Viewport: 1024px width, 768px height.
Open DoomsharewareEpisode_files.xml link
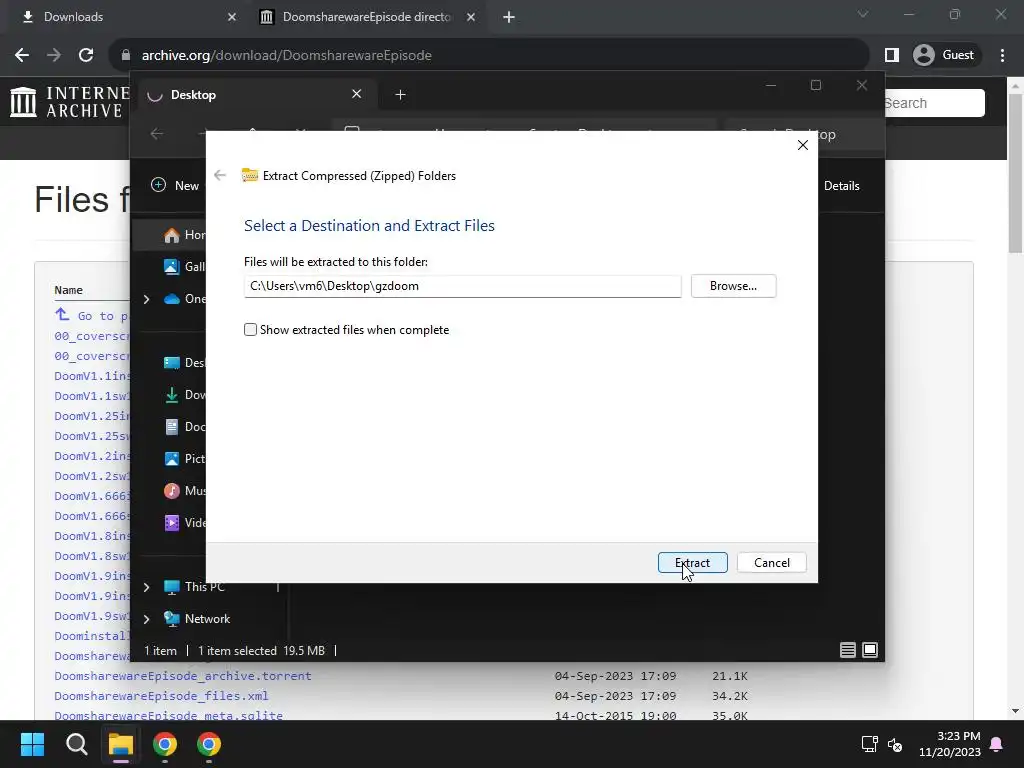pyautogui.click(x=161, y=696)
